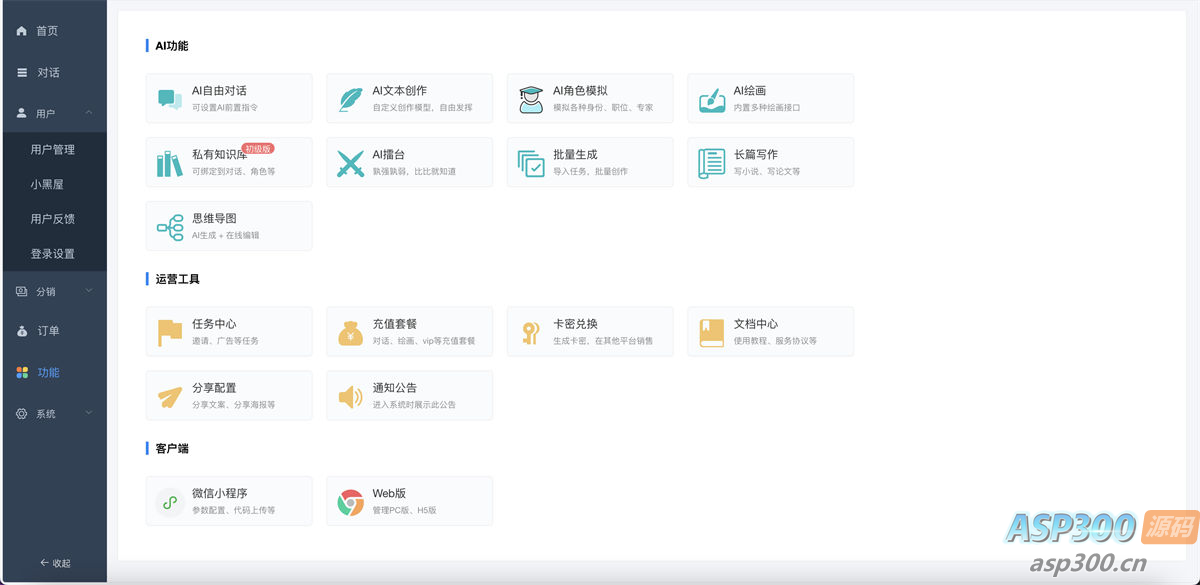The image size is (1200, 585).
Task: Click 收起 to collapse the sidebar
Action: pos(57,562)
